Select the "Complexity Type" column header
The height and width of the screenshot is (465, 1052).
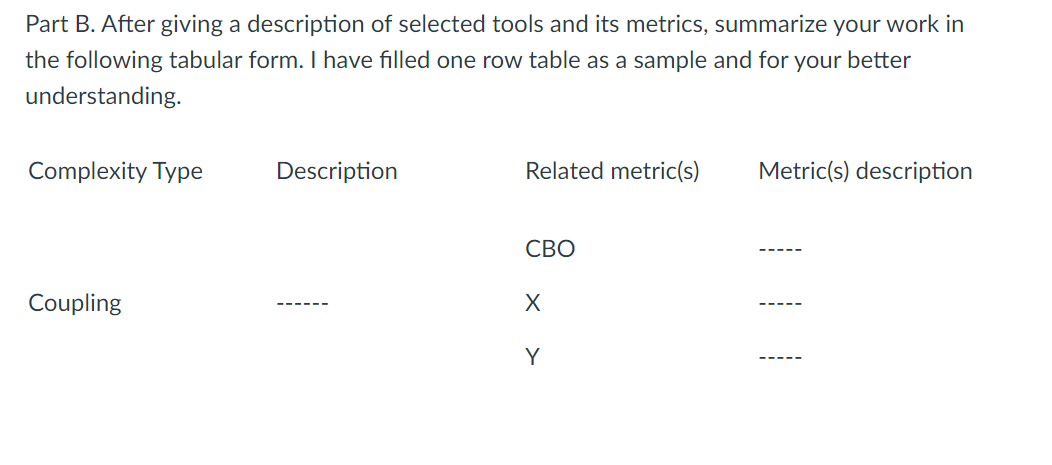coord(115,172)
